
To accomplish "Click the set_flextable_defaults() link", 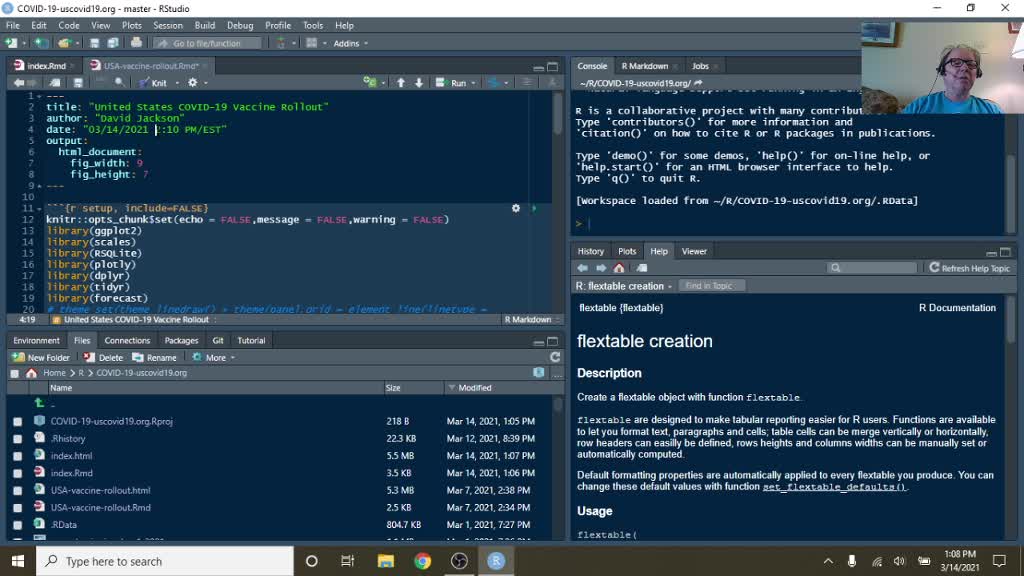I will pyautogui.click(x=834, y=487).
